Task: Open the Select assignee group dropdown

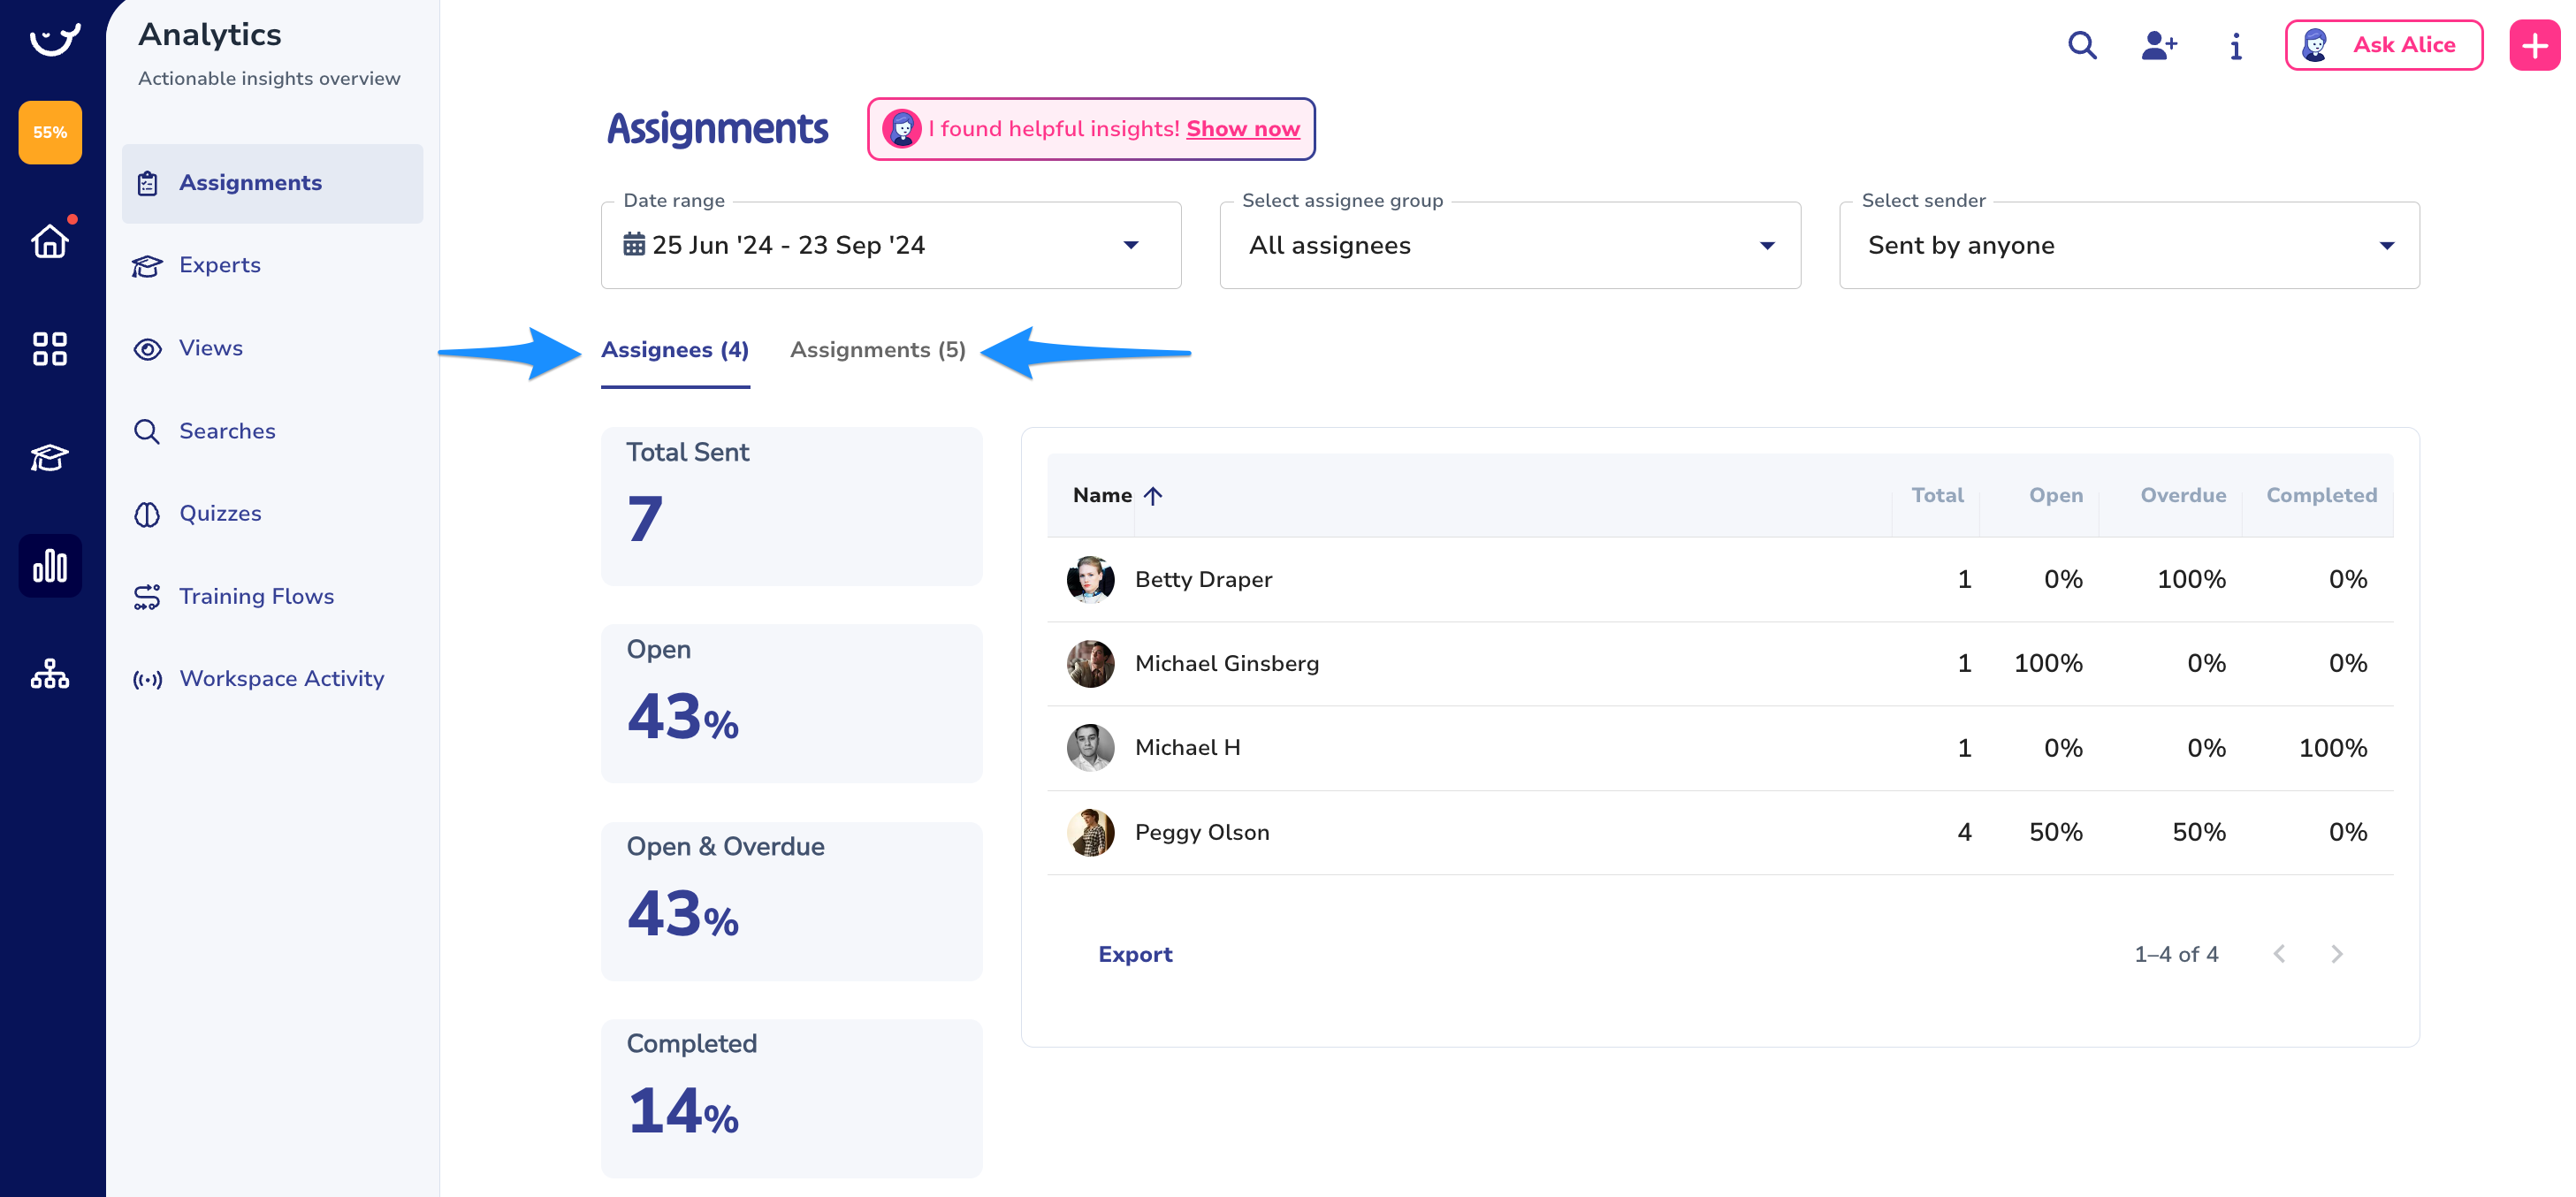Action: tap(1509, 245)
